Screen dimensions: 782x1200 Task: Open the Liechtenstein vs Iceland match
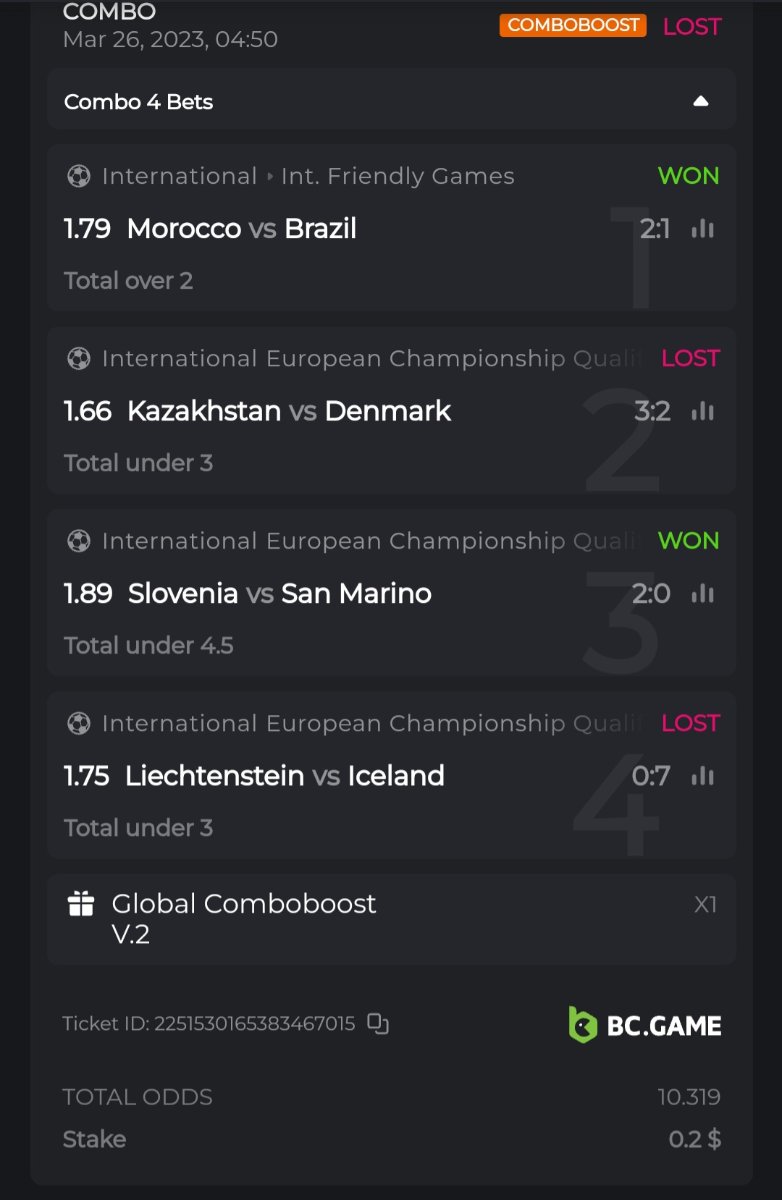[284, 776]
